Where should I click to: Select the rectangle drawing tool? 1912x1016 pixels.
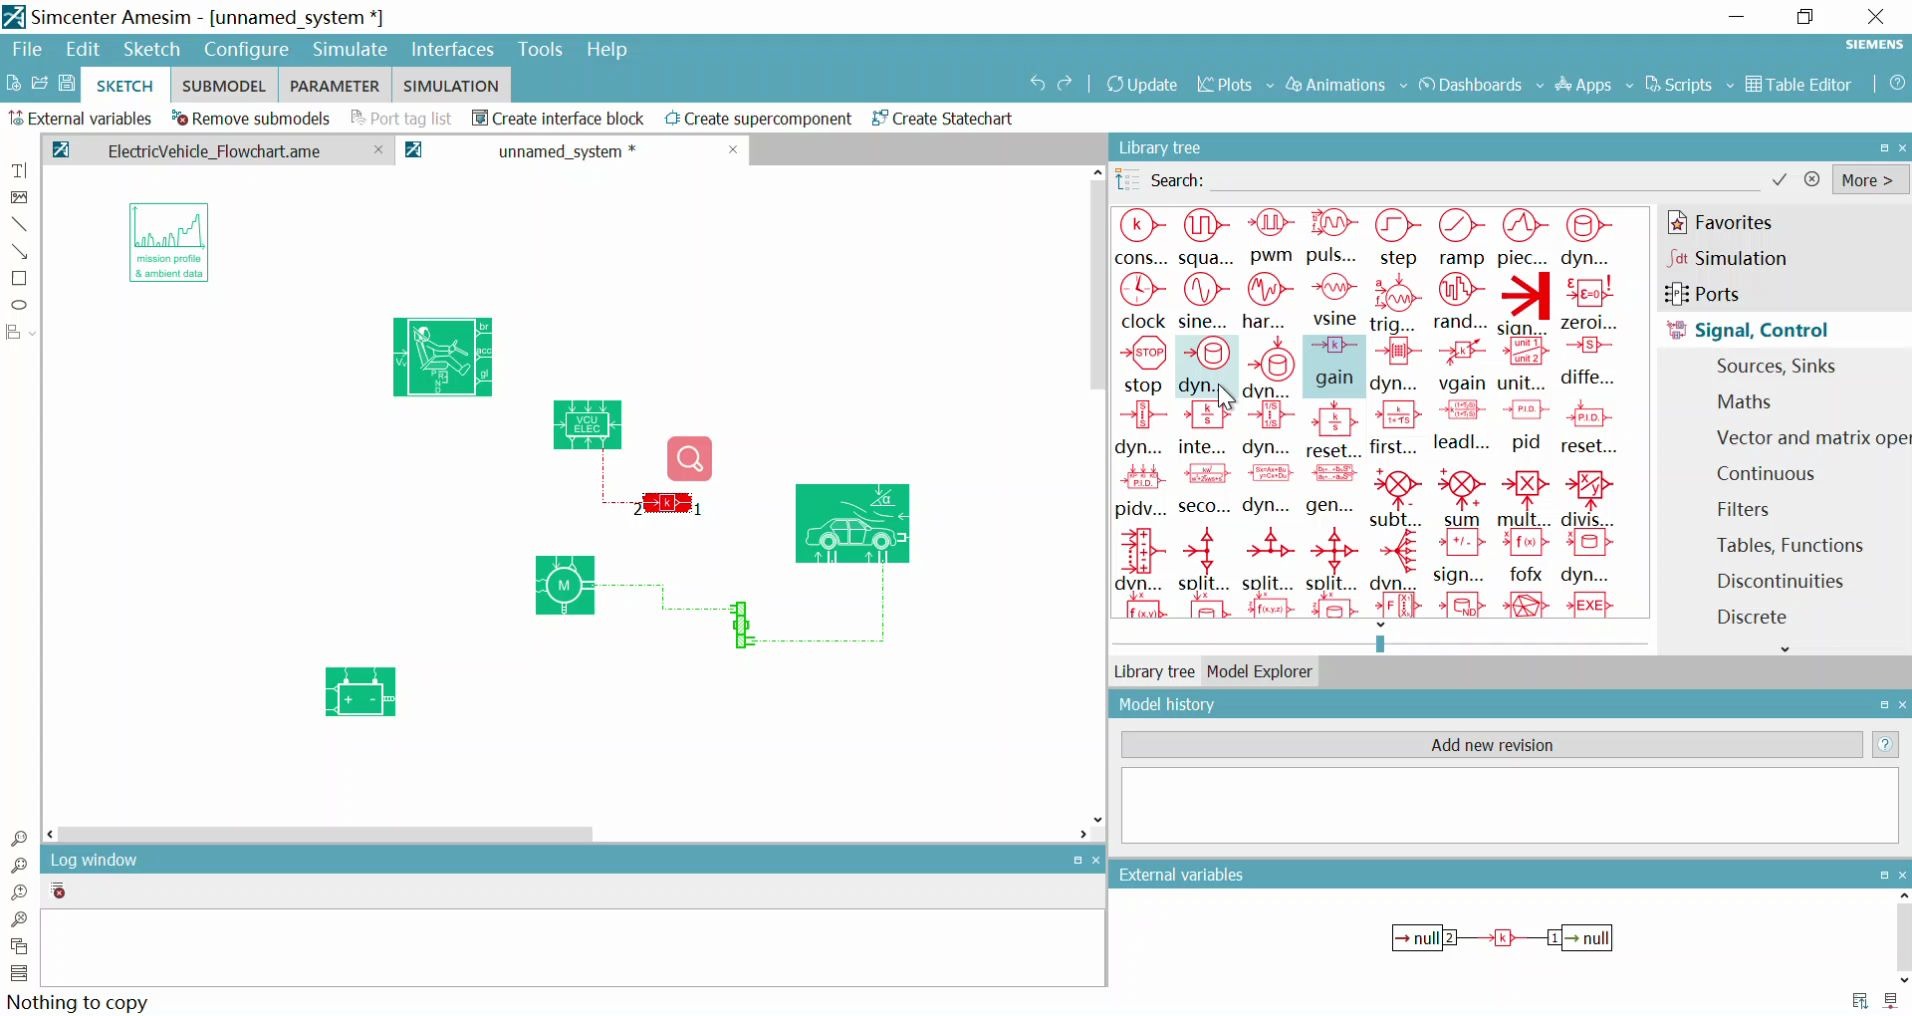[19, 279]
